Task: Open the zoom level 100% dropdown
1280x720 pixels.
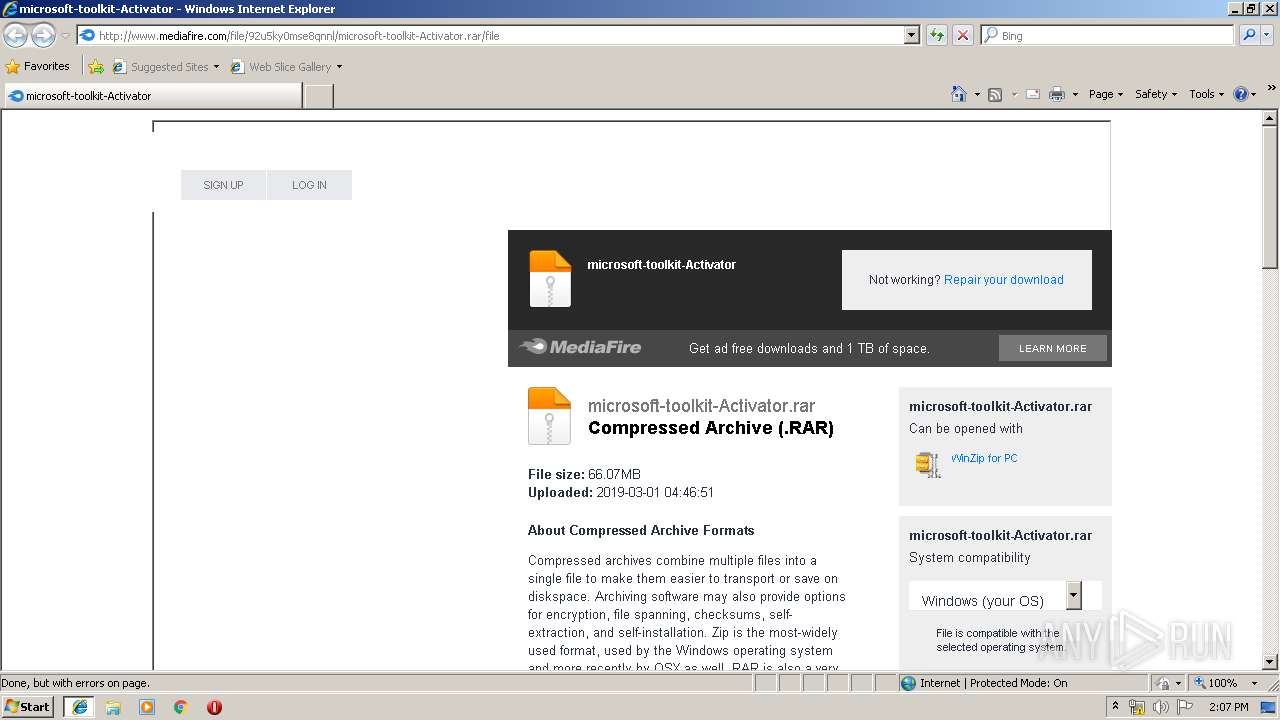Action: (1254, 683)
